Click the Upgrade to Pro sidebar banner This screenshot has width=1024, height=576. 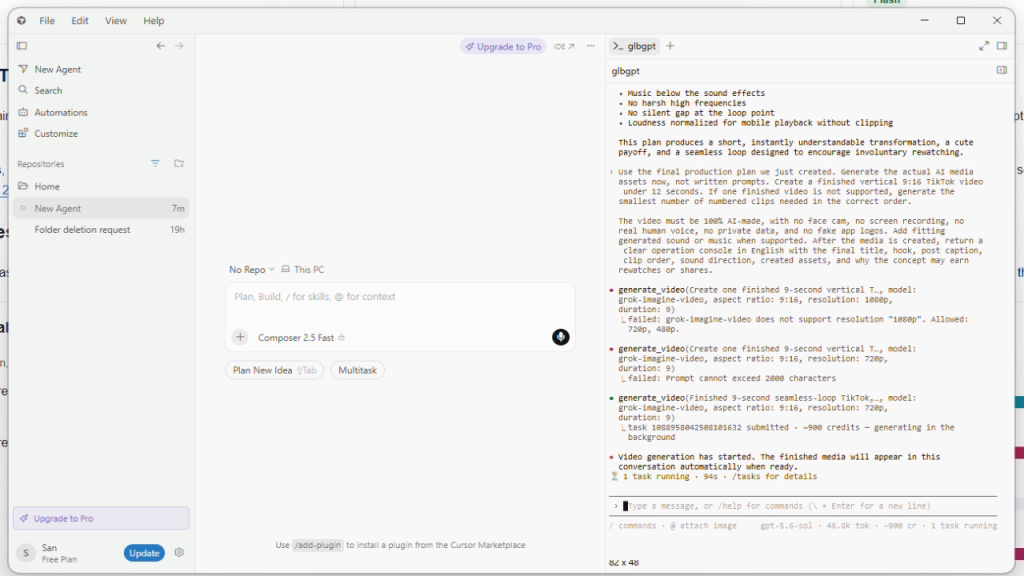(101, 518)
